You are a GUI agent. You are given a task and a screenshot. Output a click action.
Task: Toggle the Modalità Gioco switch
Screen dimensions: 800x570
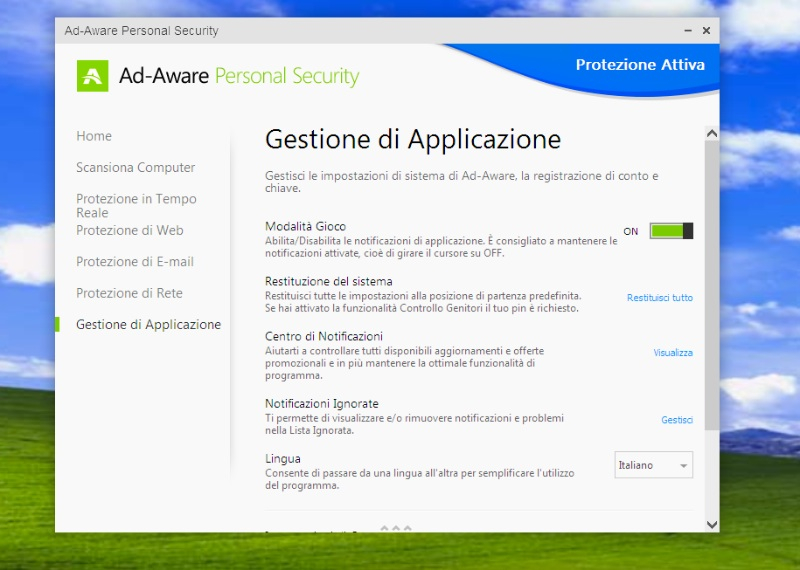670,231
